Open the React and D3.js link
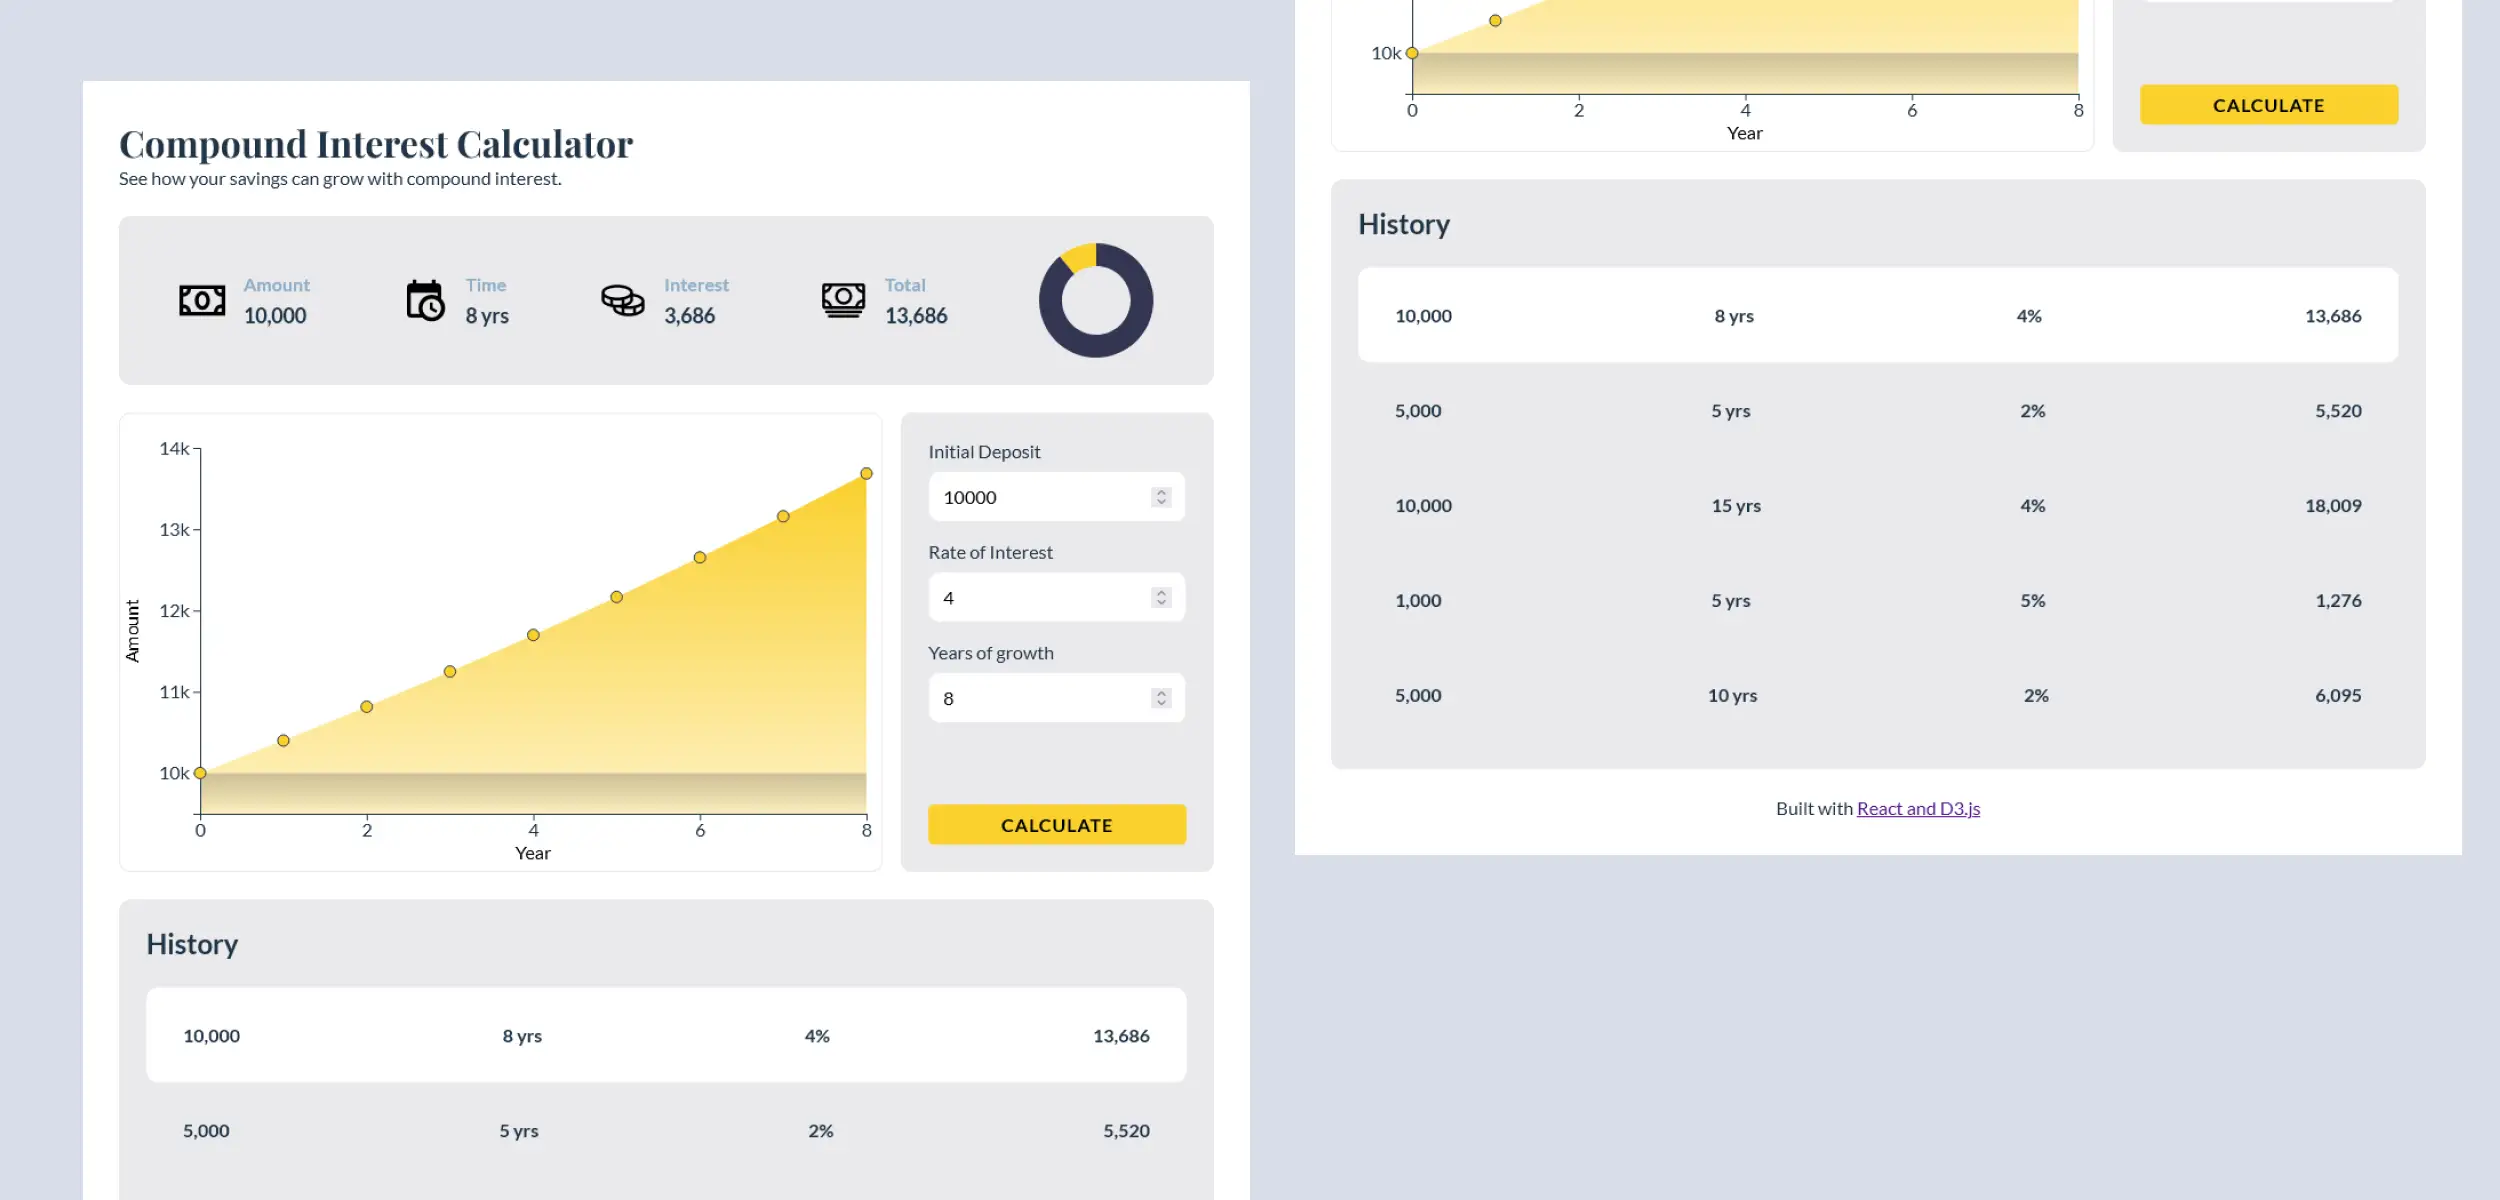The image size is (2500, 1200). [x=1917, y=808]
